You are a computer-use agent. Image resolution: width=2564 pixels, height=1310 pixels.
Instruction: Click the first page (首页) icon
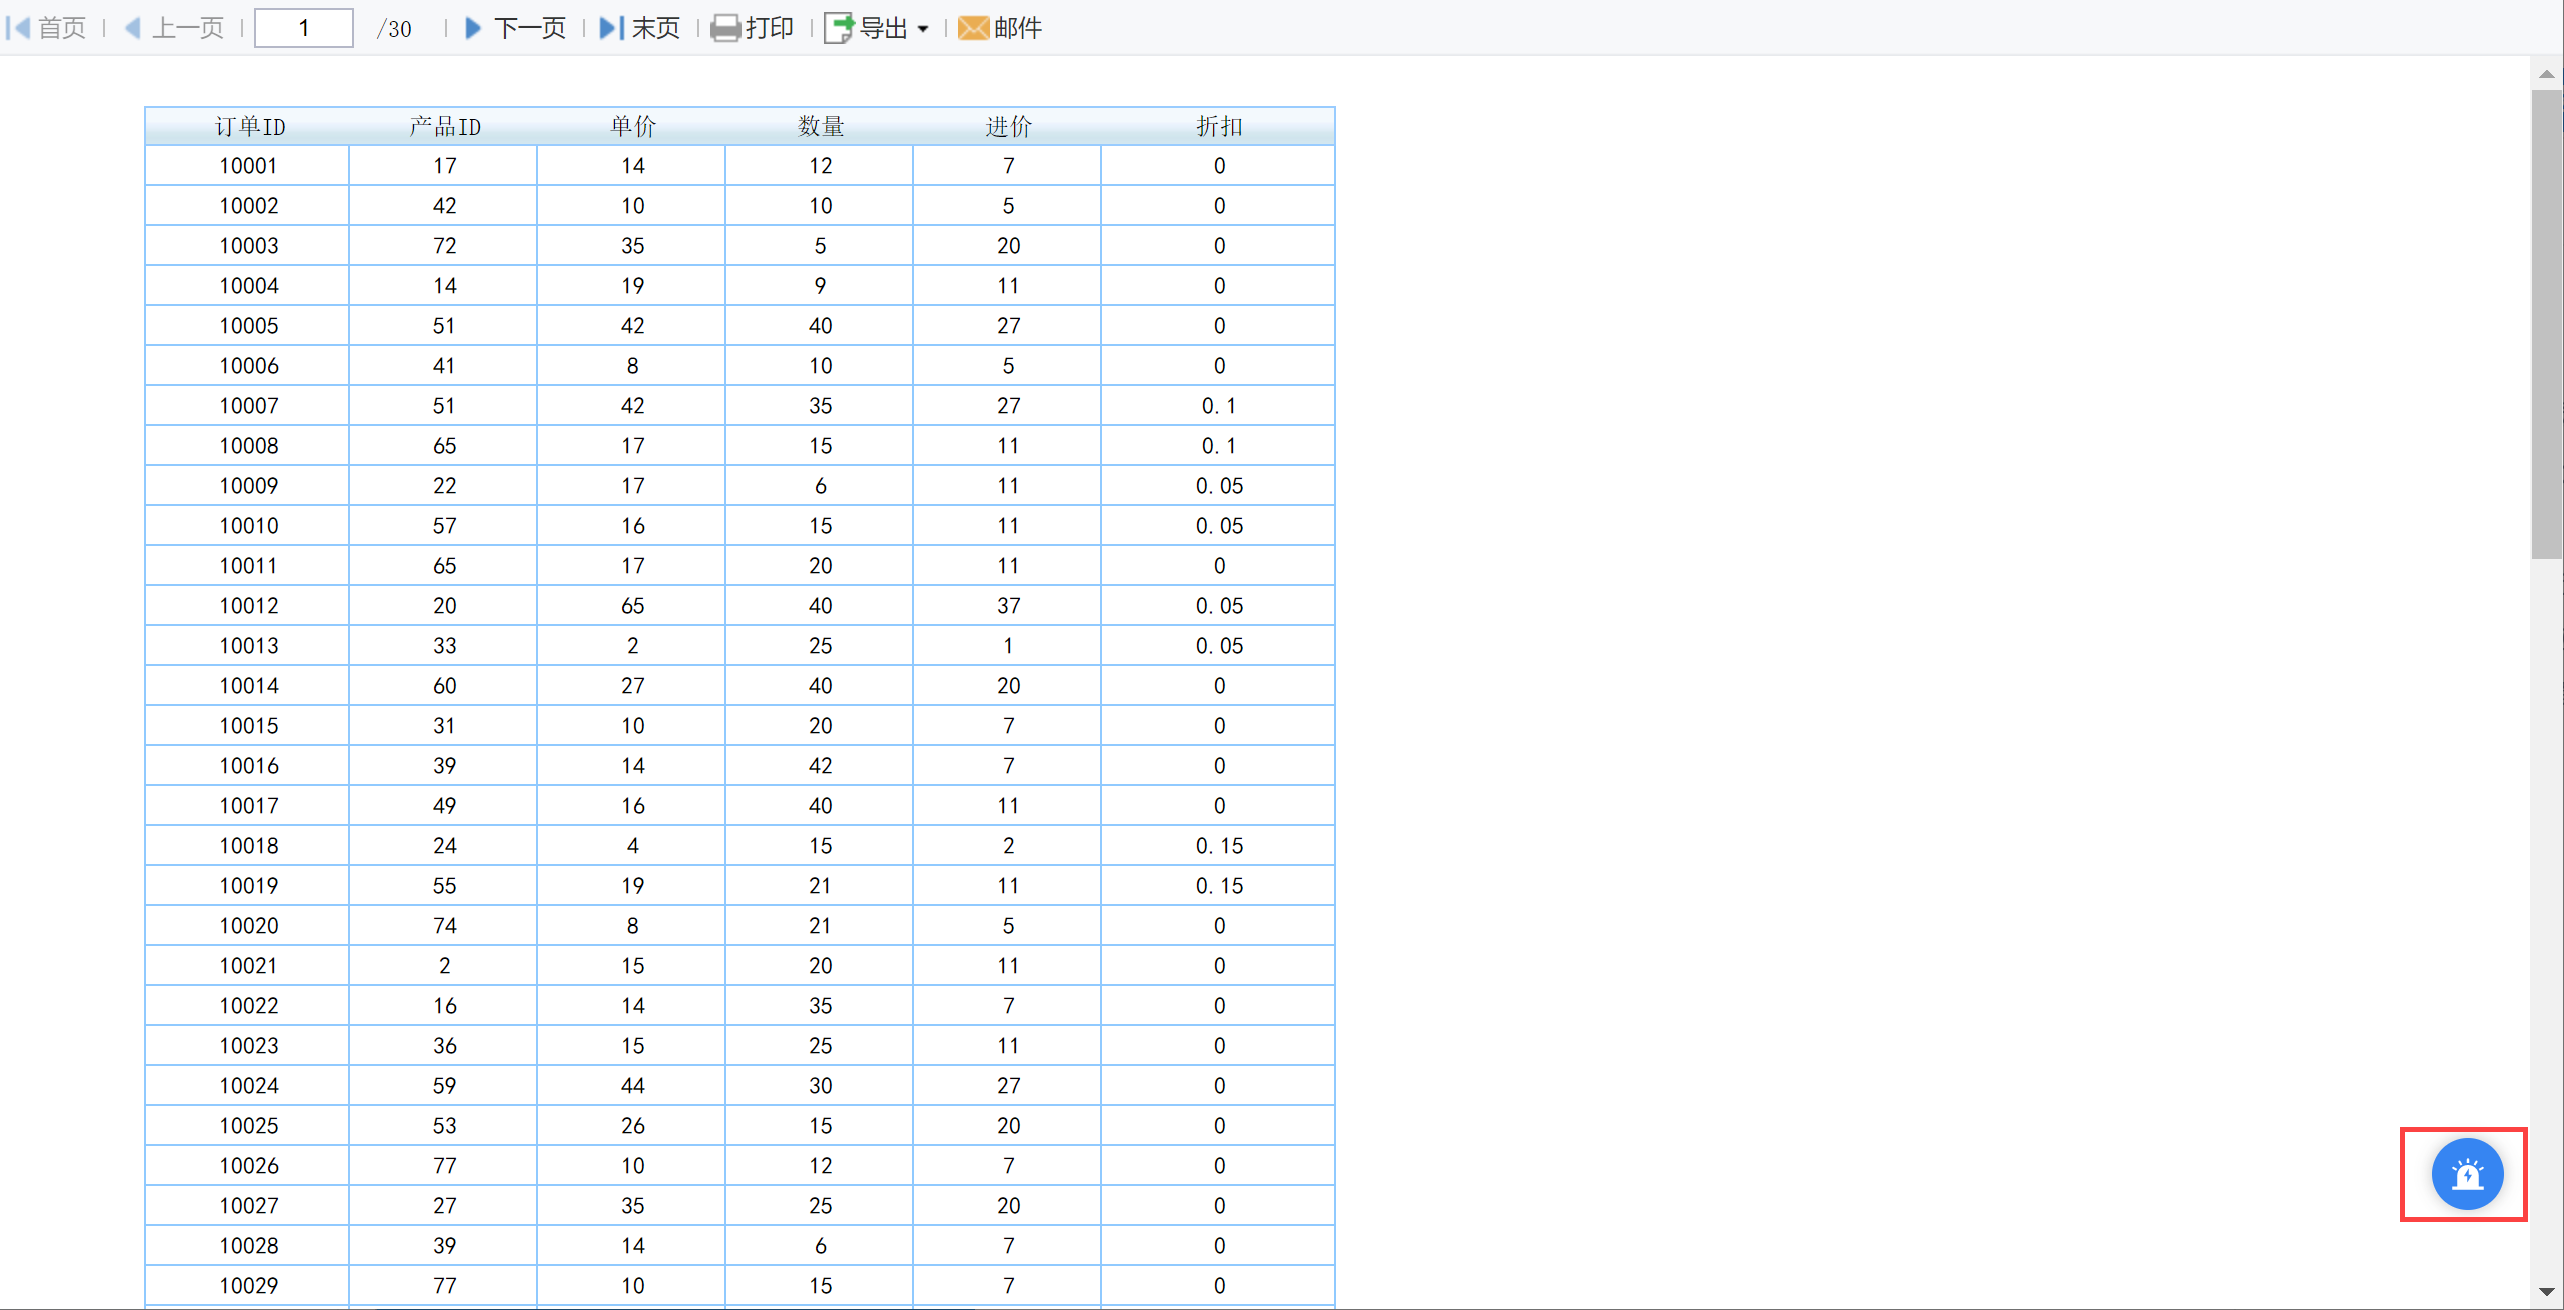20,28
